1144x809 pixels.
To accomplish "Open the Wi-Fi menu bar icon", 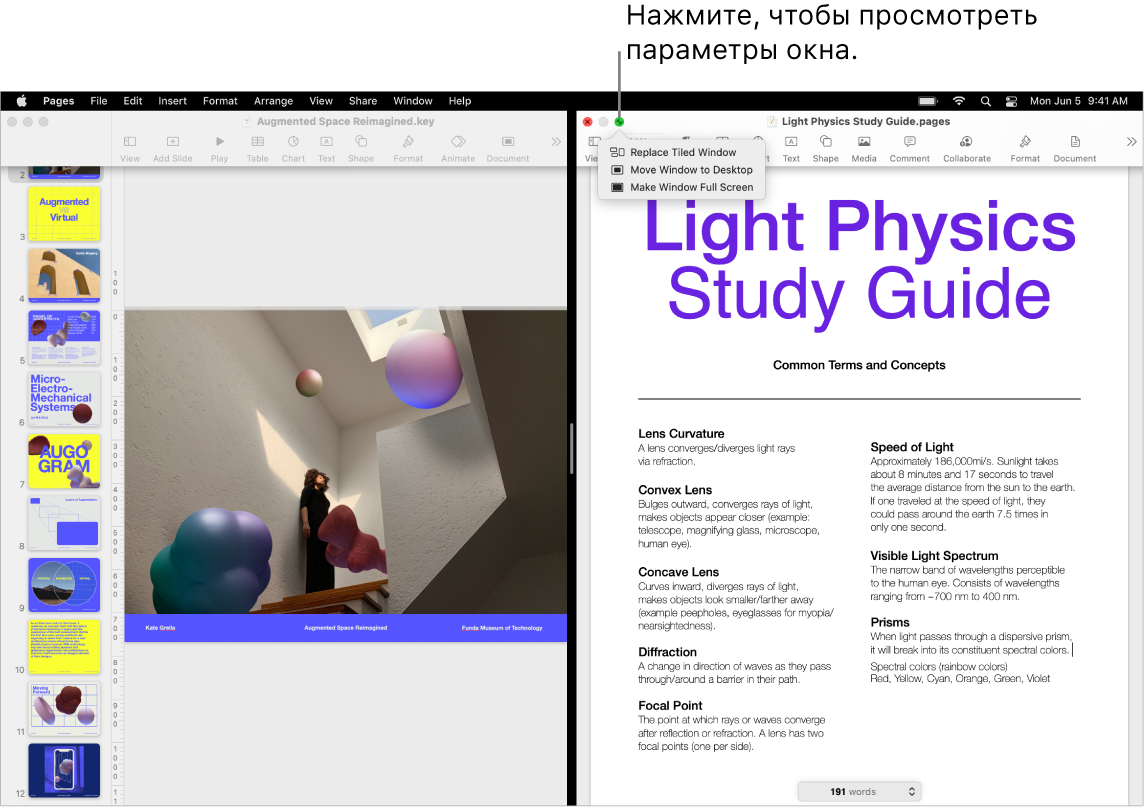I will click(958, 100).
